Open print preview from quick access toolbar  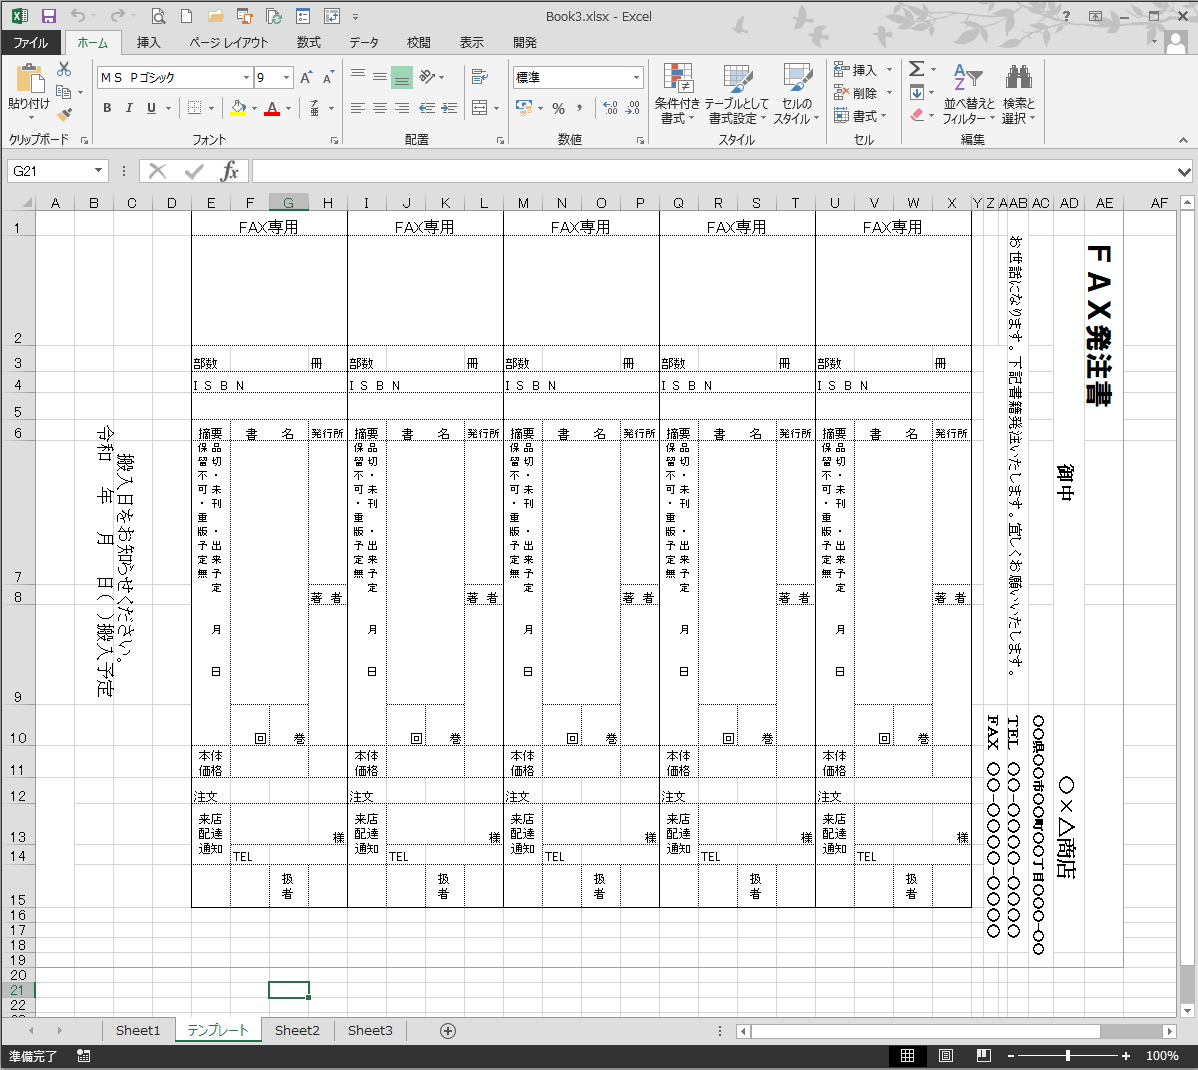(158, 16)
